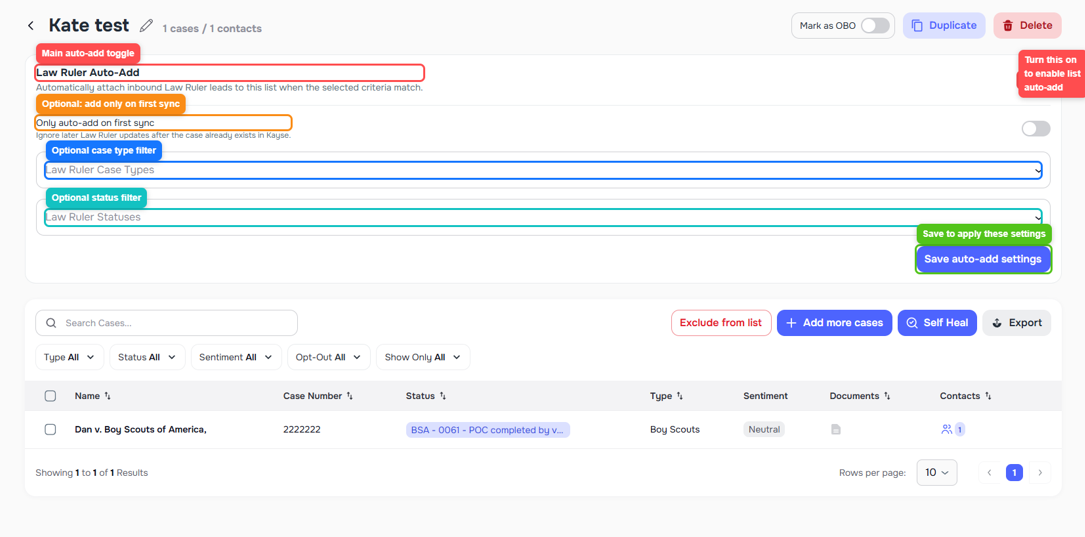Click Showing 1 to 1 of 1 Results
1085x537 pixels.
click(91, 473)
